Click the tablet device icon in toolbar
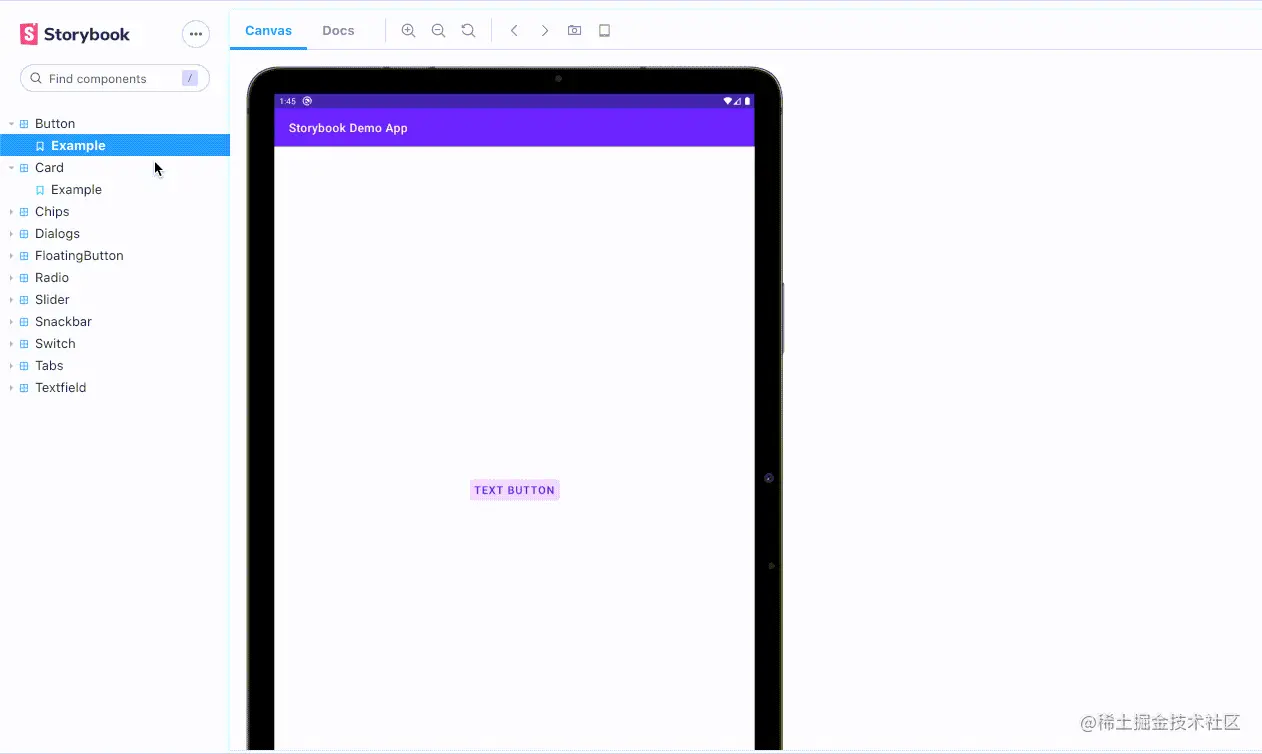Viewport: 1262px width, 754px height. coord(604,31)
